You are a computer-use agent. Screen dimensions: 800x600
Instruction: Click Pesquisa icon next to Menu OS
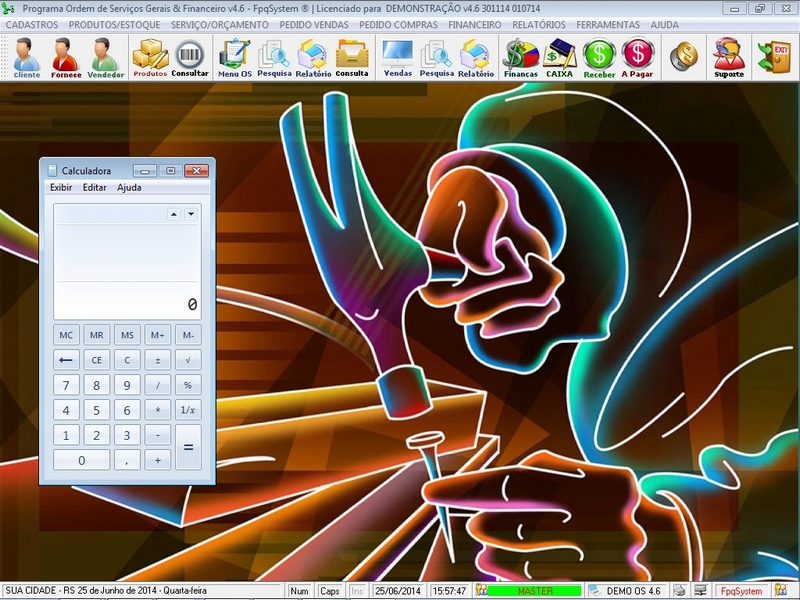[x=274, y=58]
